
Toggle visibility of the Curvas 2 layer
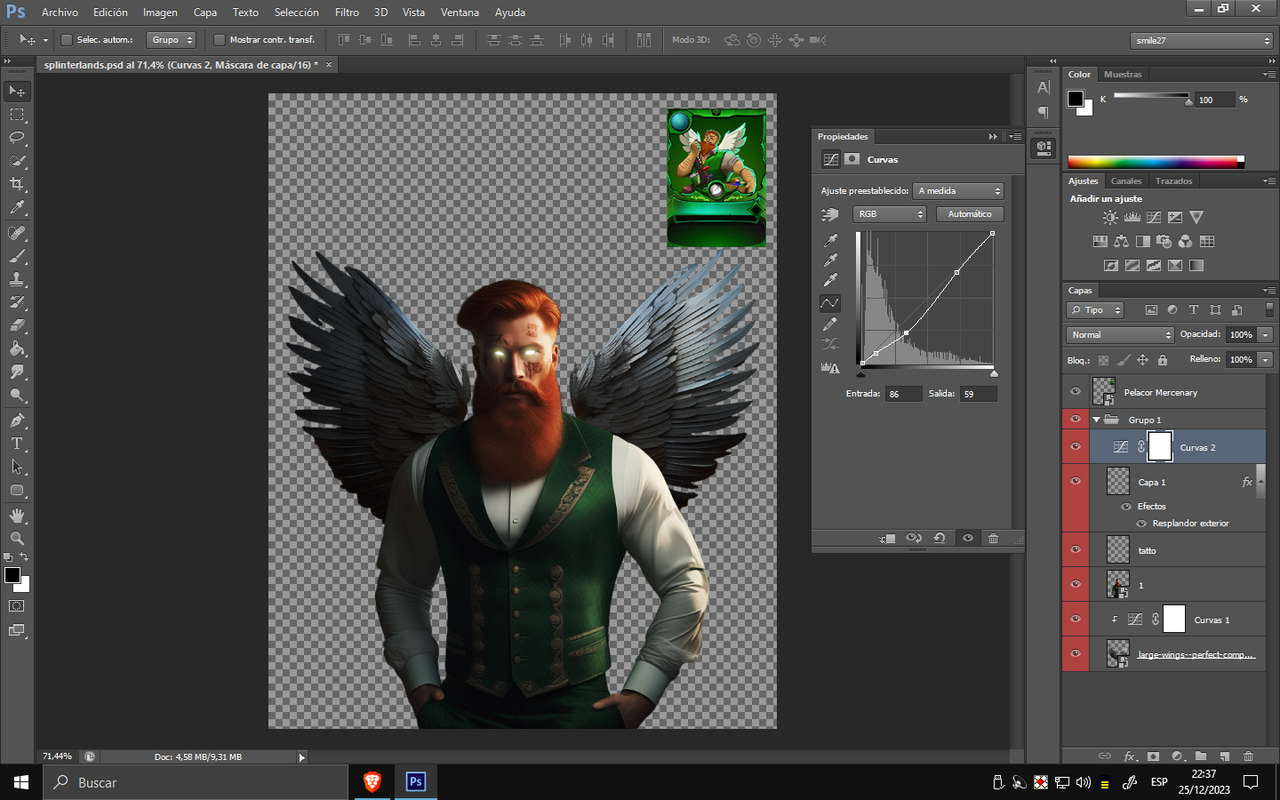1076,447
